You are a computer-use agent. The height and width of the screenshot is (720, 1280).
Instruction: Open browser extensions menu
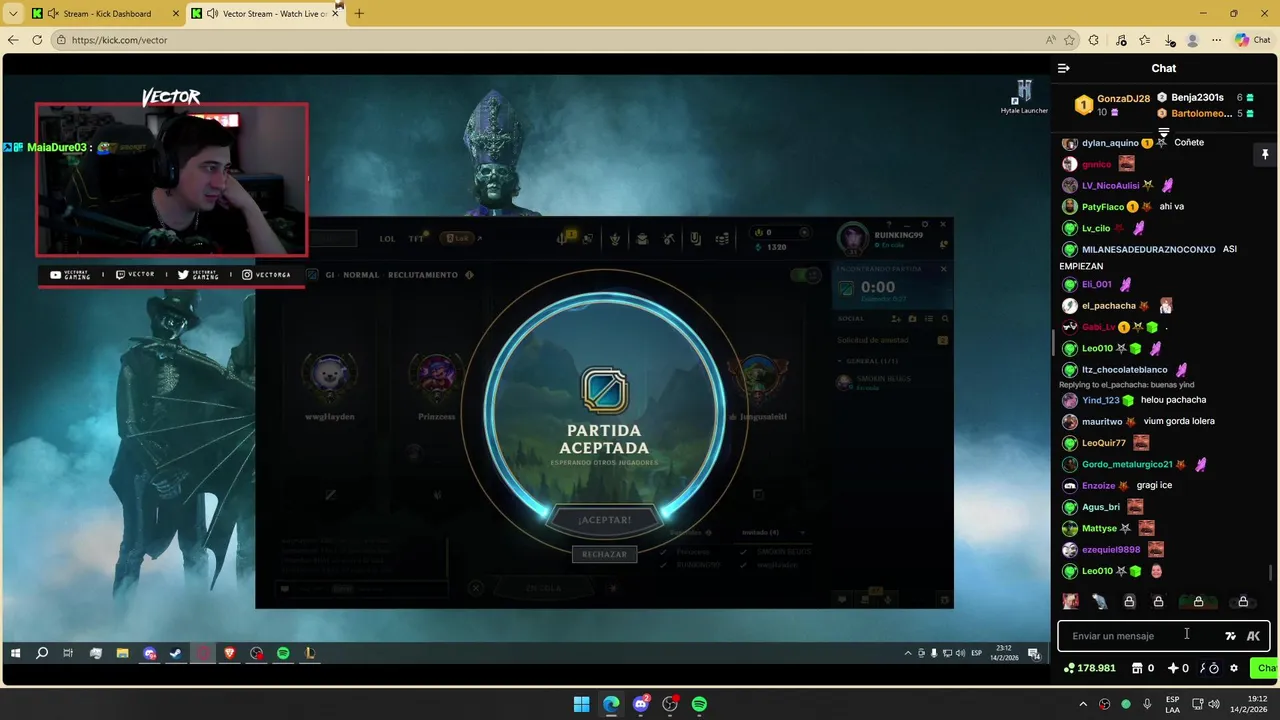1093,40
